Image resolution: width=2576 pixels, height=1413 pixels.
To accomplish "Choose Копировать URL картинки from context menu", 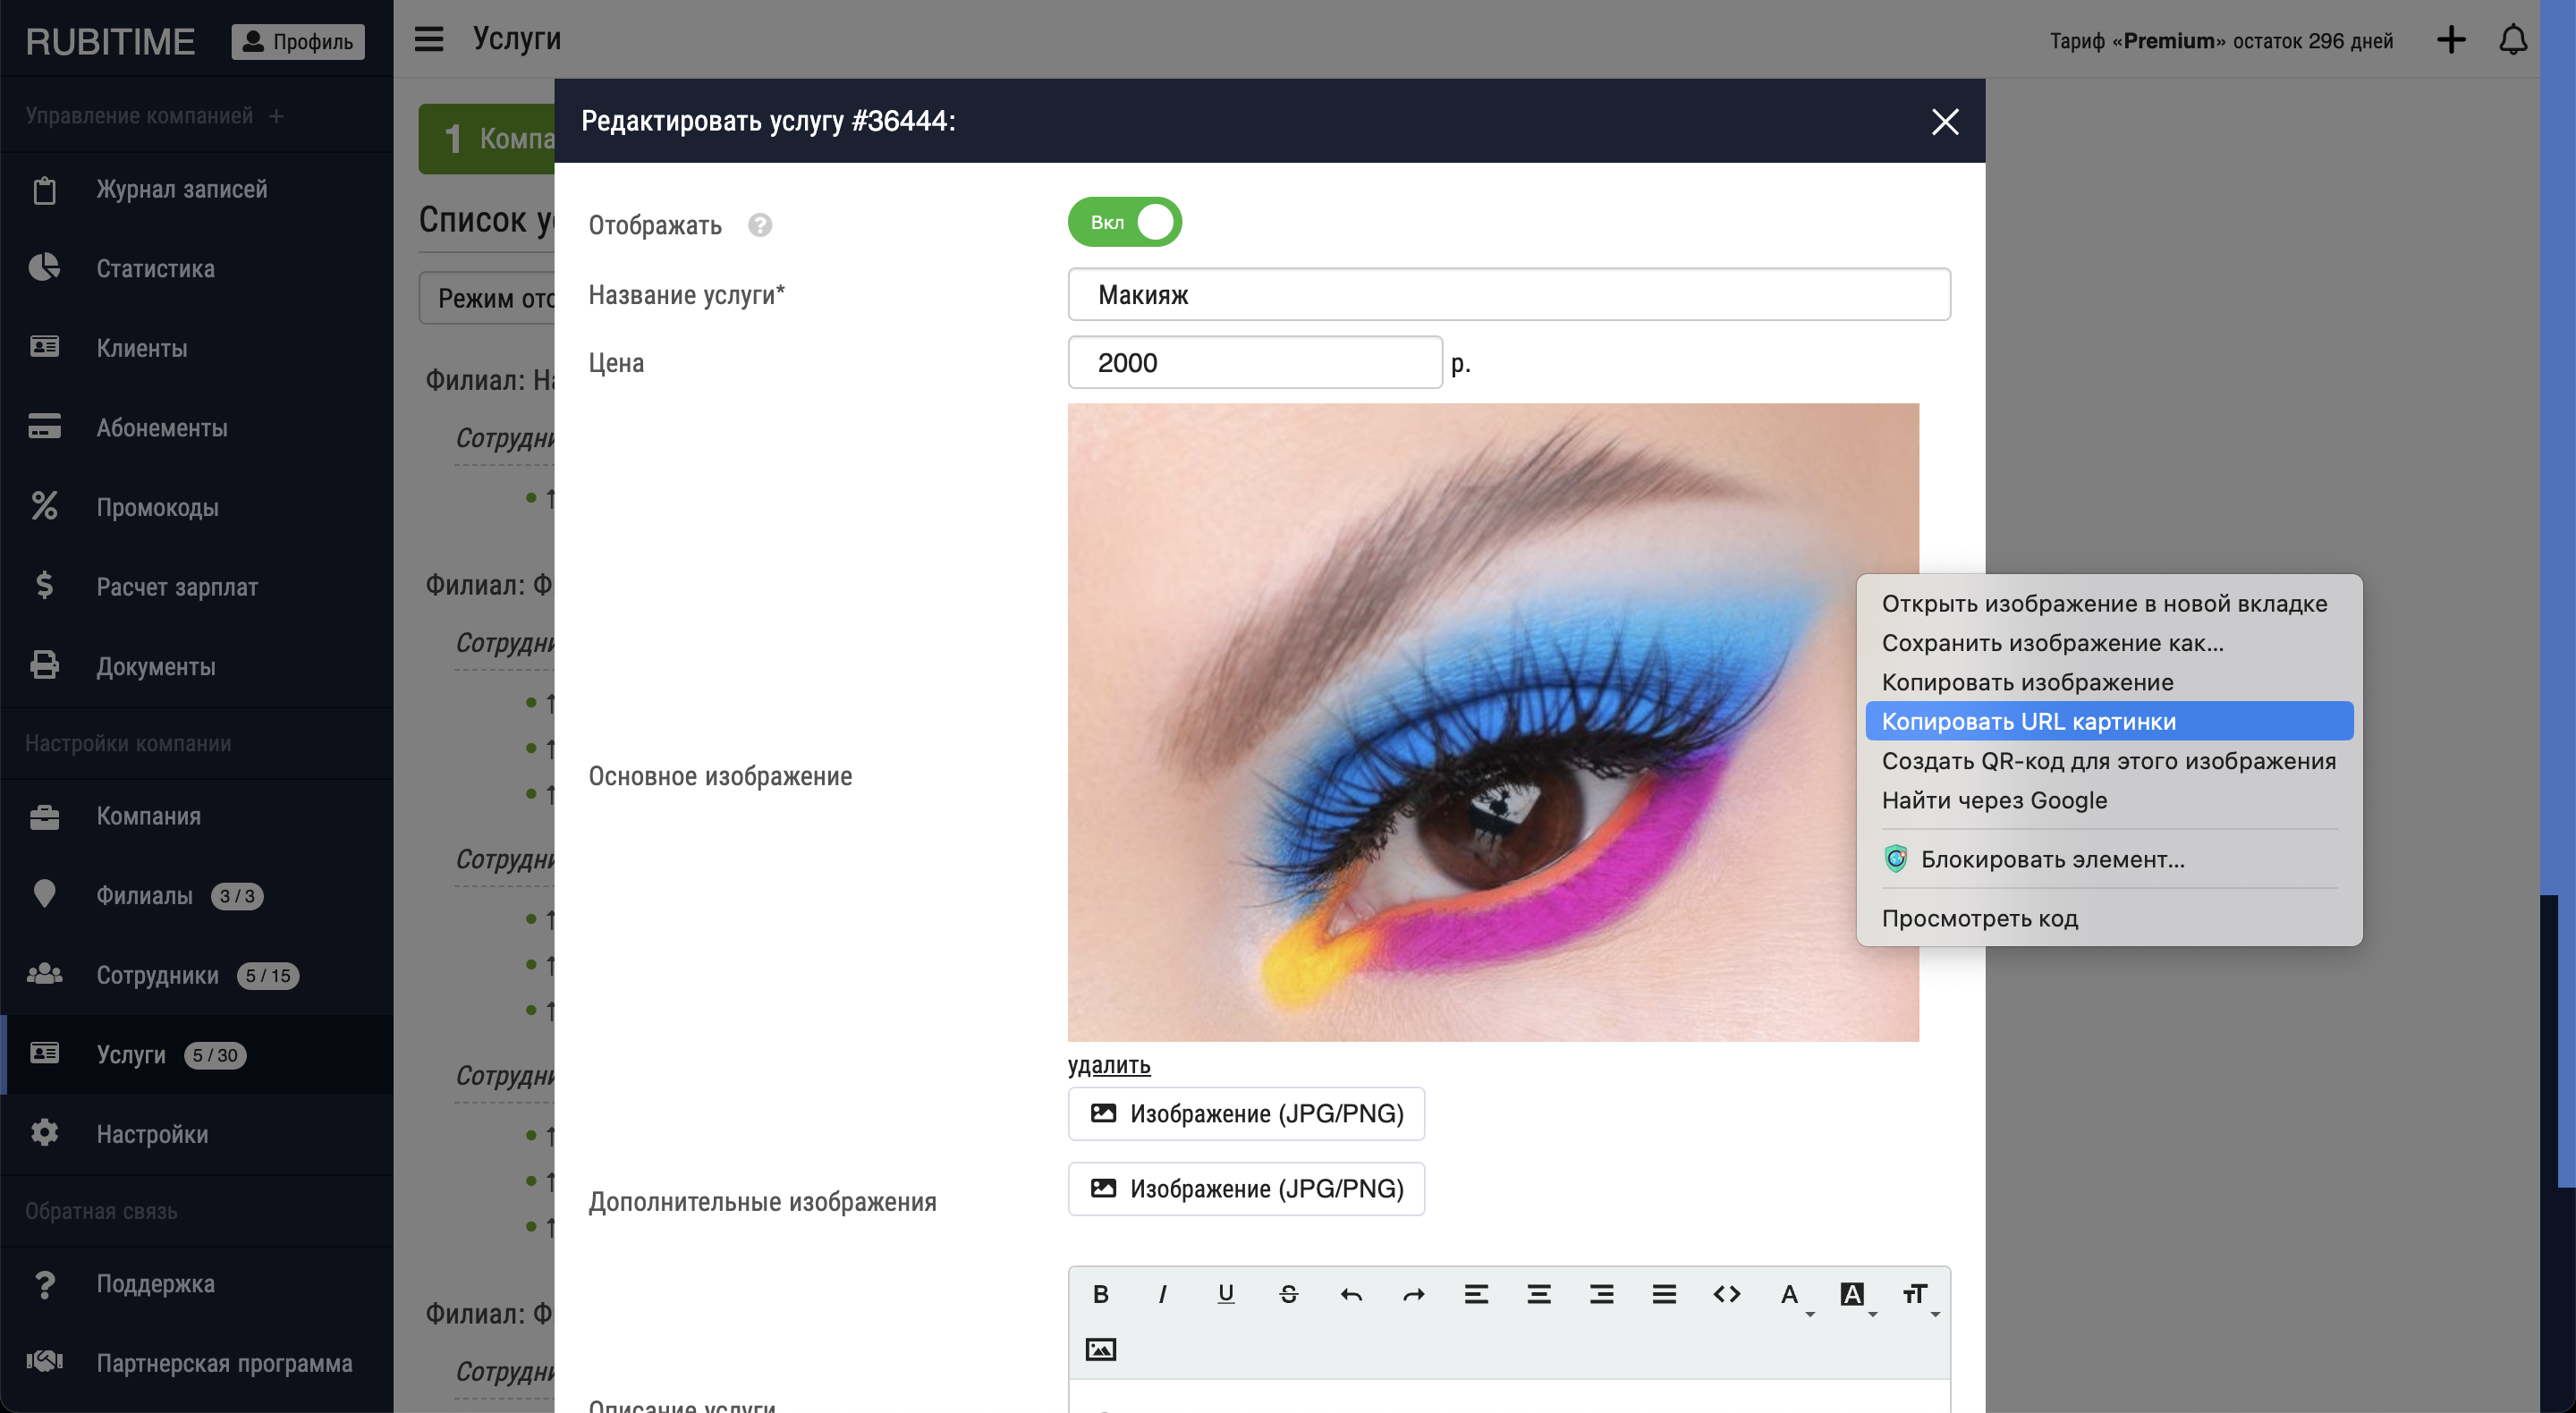I will (2028, 721).
